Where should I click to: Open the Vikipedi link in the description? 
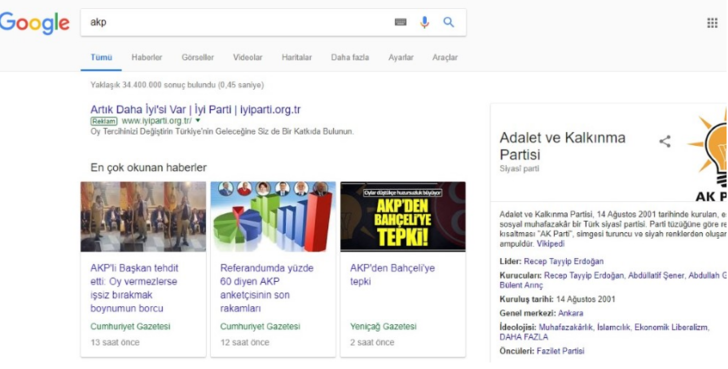(x=551, y=244)
